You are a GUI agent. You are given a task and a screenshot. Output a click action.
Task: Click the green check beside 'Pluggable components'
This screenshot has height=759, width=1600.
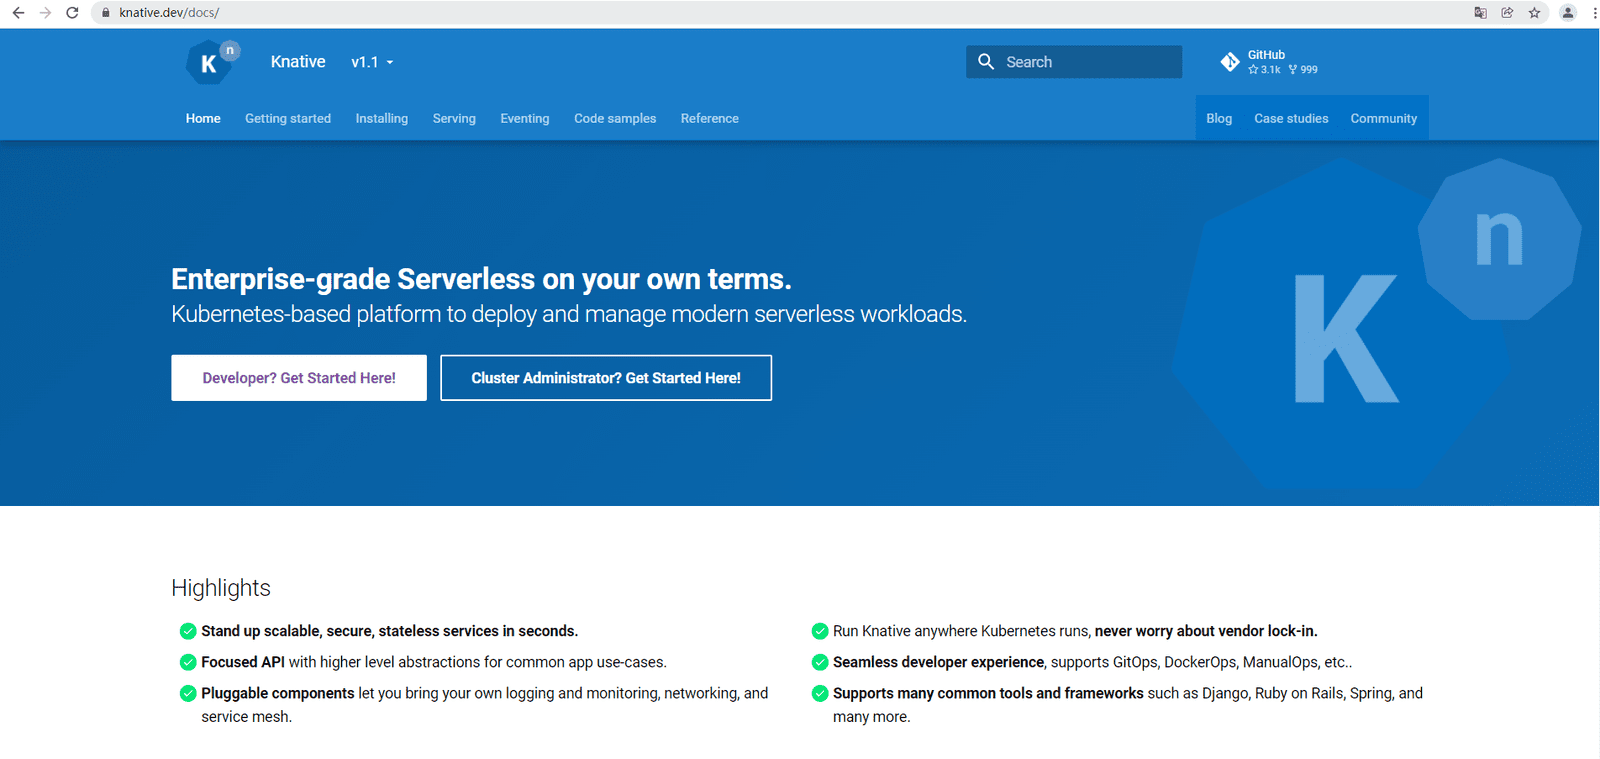187,693
